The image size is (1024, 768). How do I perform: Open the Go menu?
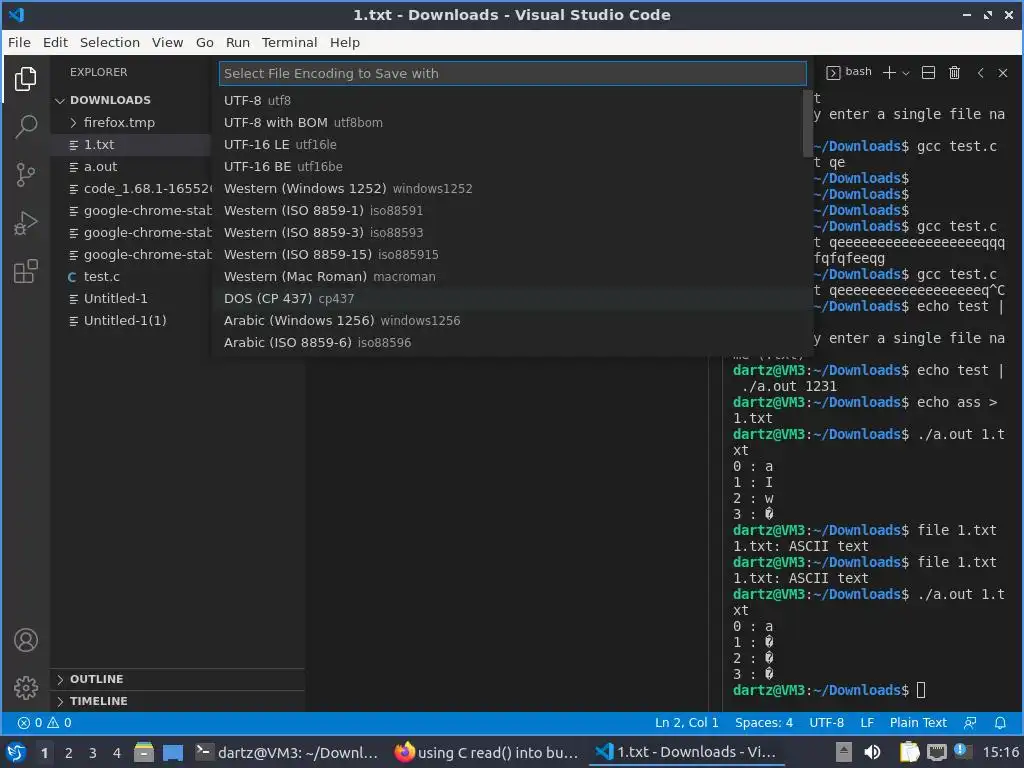click(204, 42)
